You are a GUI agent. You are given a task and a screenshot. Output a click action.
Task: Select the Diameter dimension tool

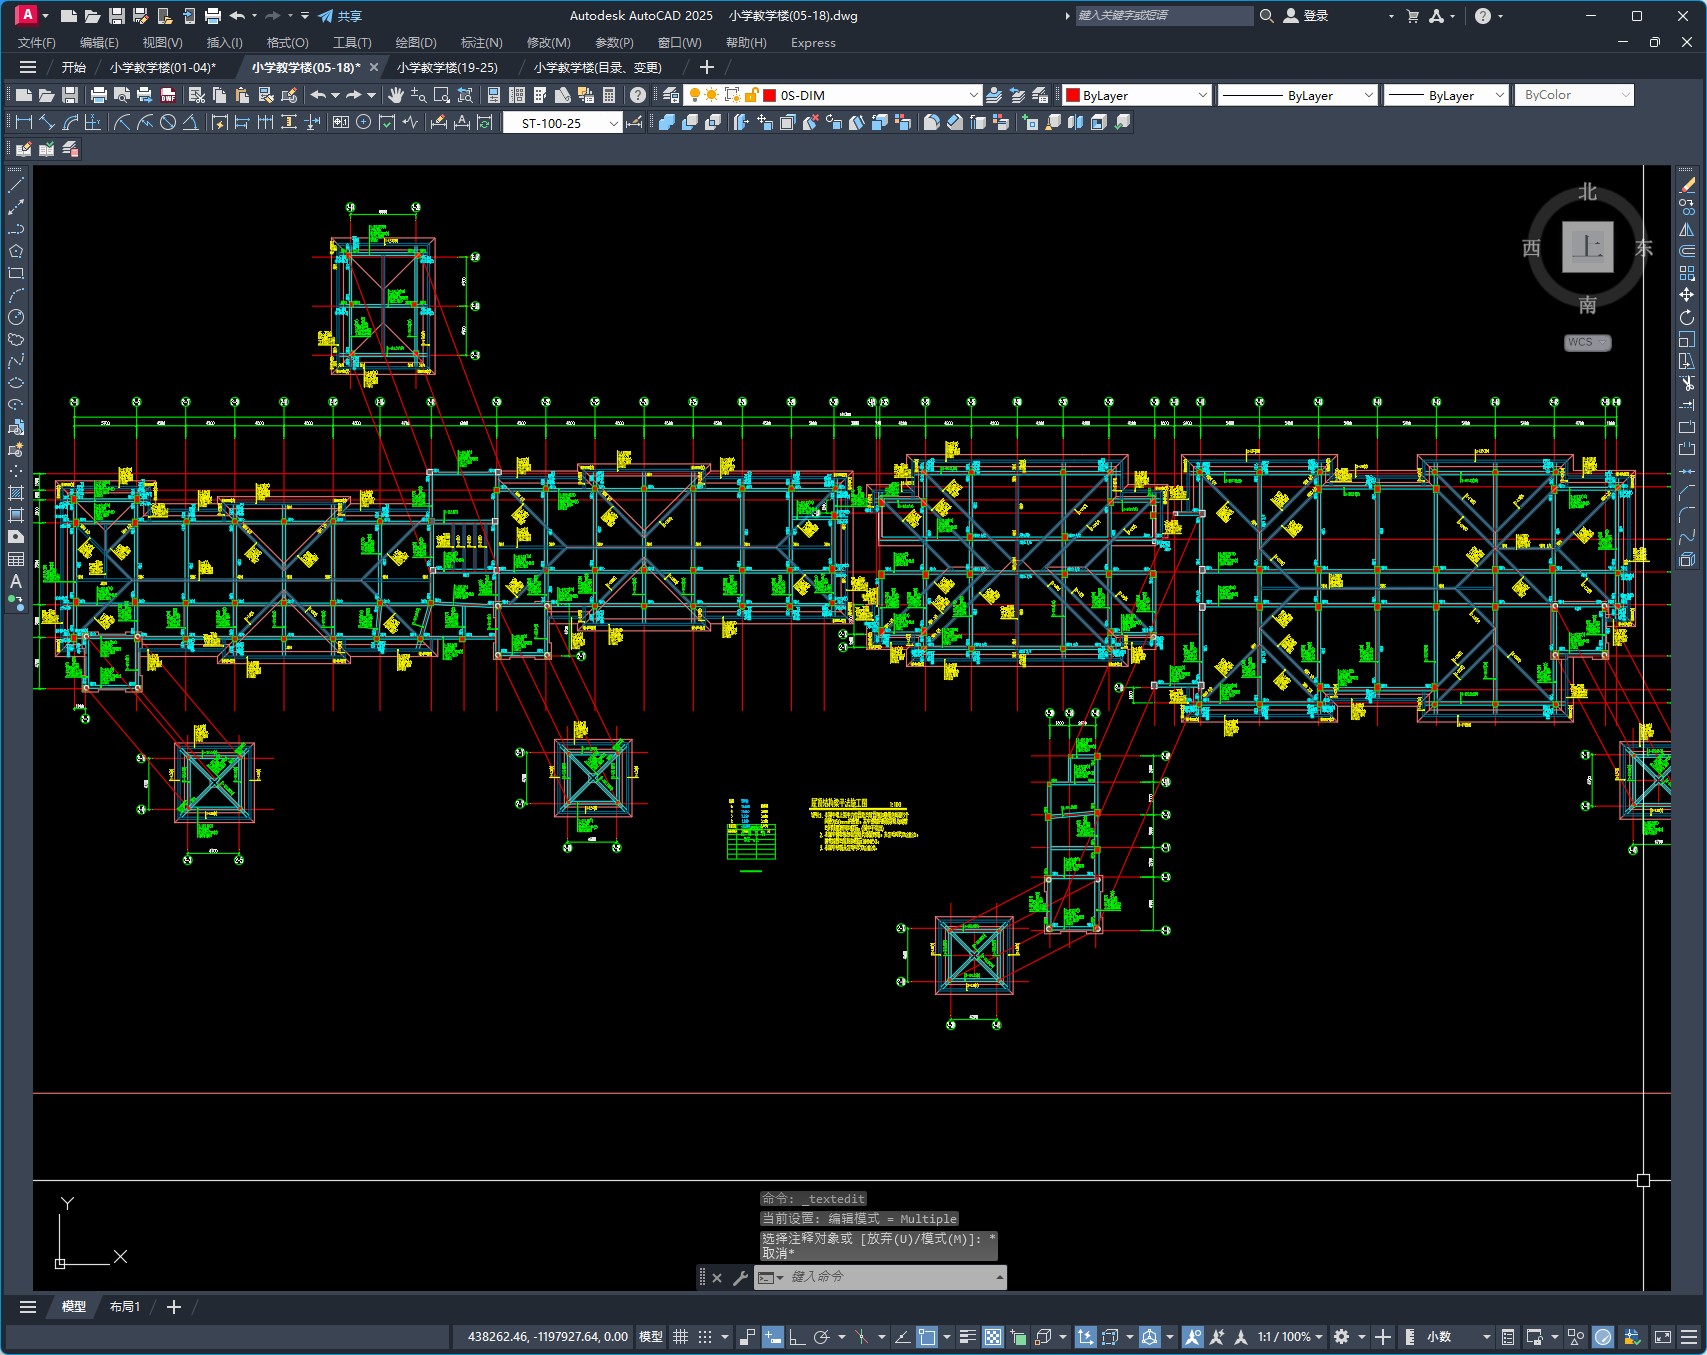(168, 122)
